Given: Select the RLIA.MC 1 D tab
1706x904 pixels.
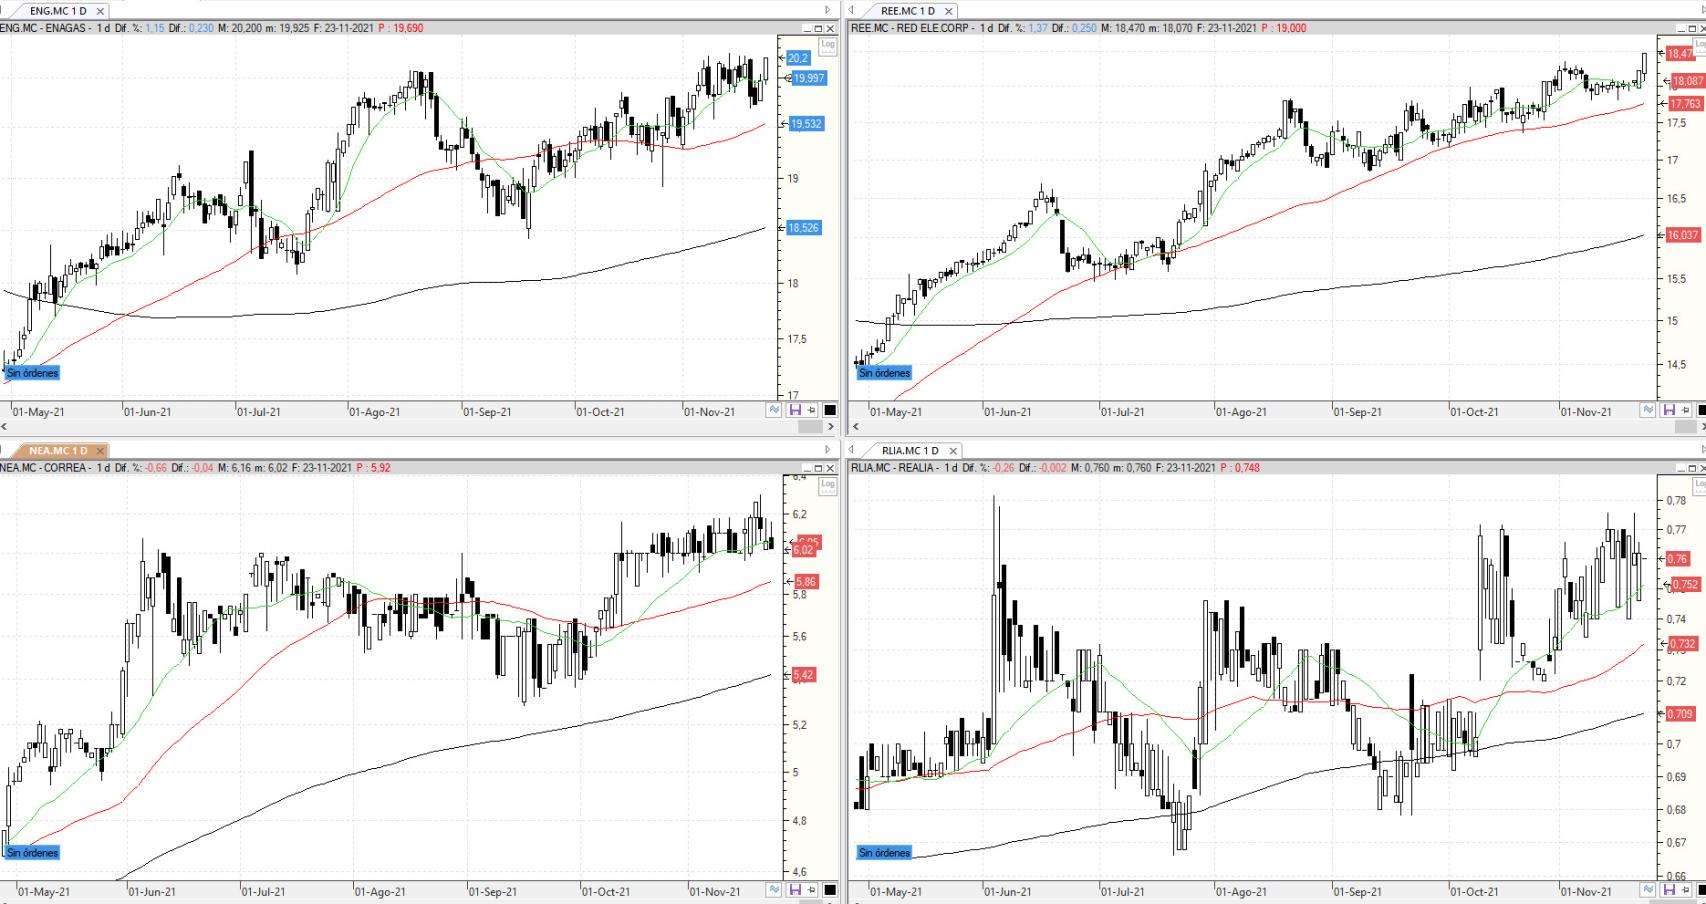Looking at the screenshot, I should (910, 451).
